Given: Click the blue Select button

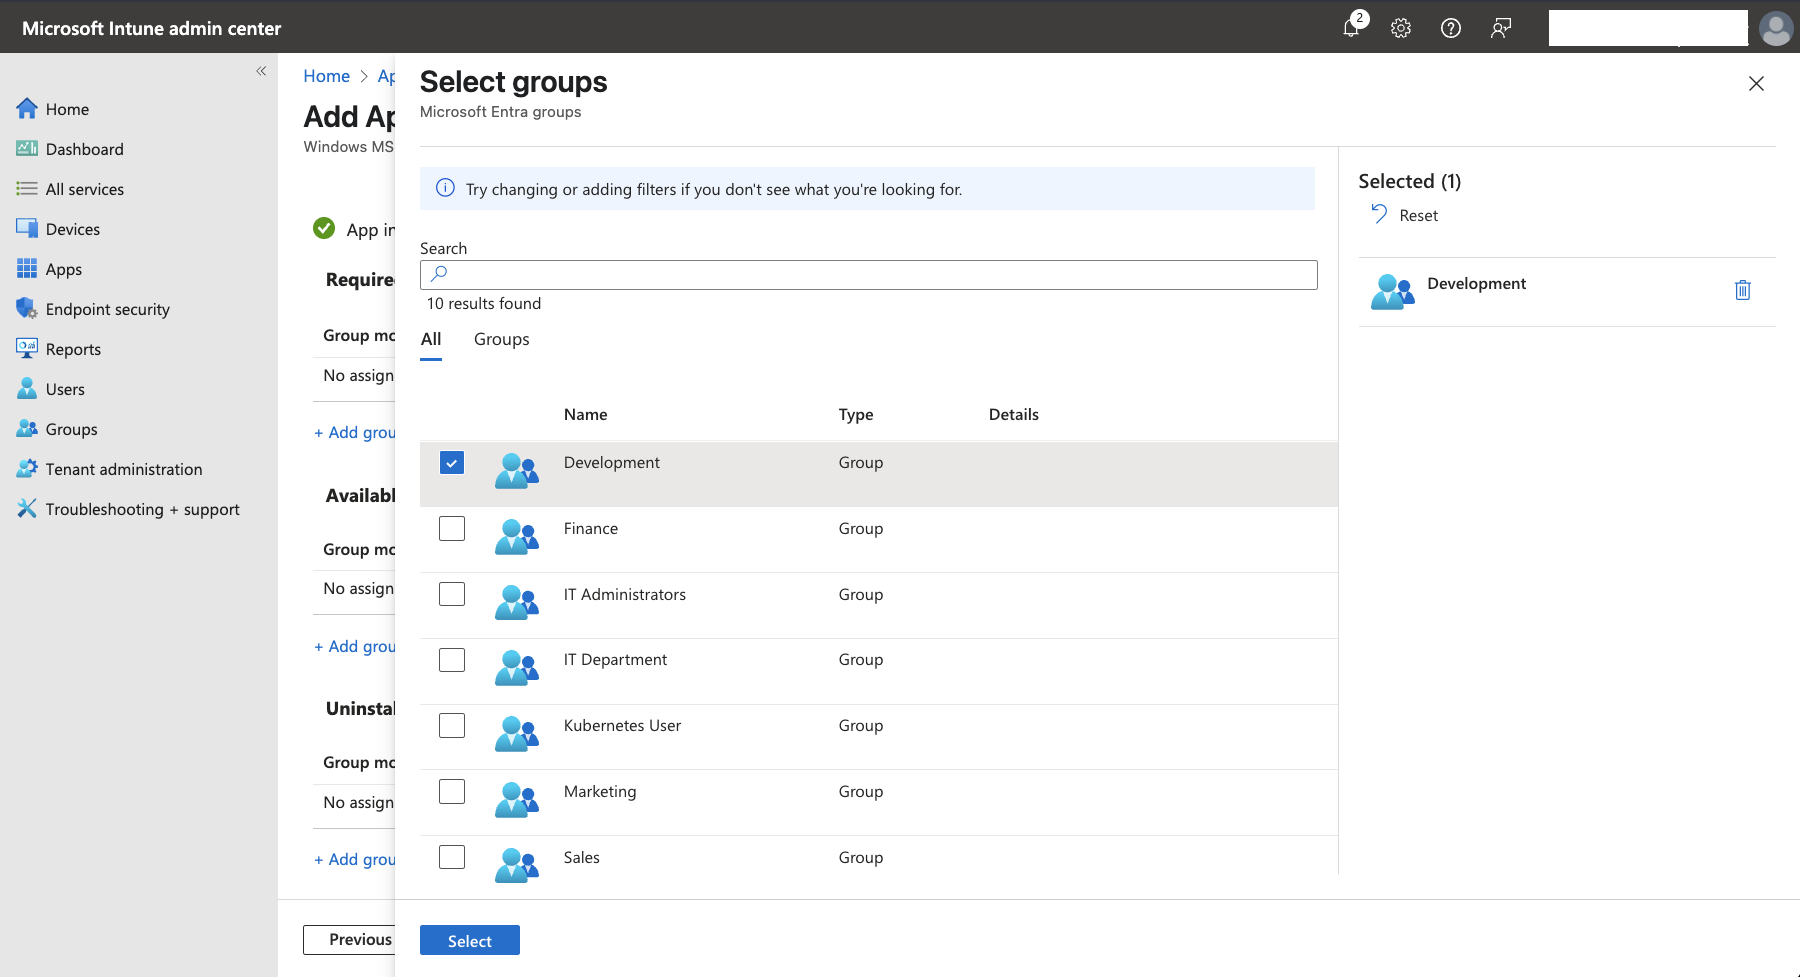Looking at the screenshot, I should (469, 940).
